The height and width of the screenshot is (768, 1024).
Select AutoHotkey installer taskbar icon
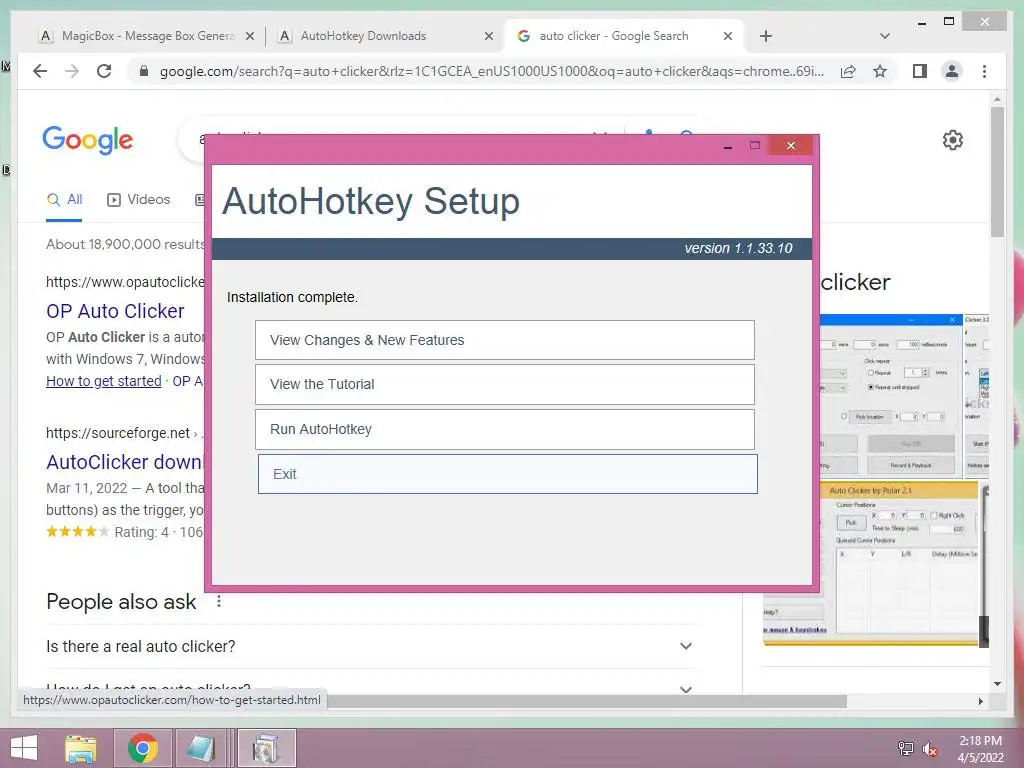266,748
